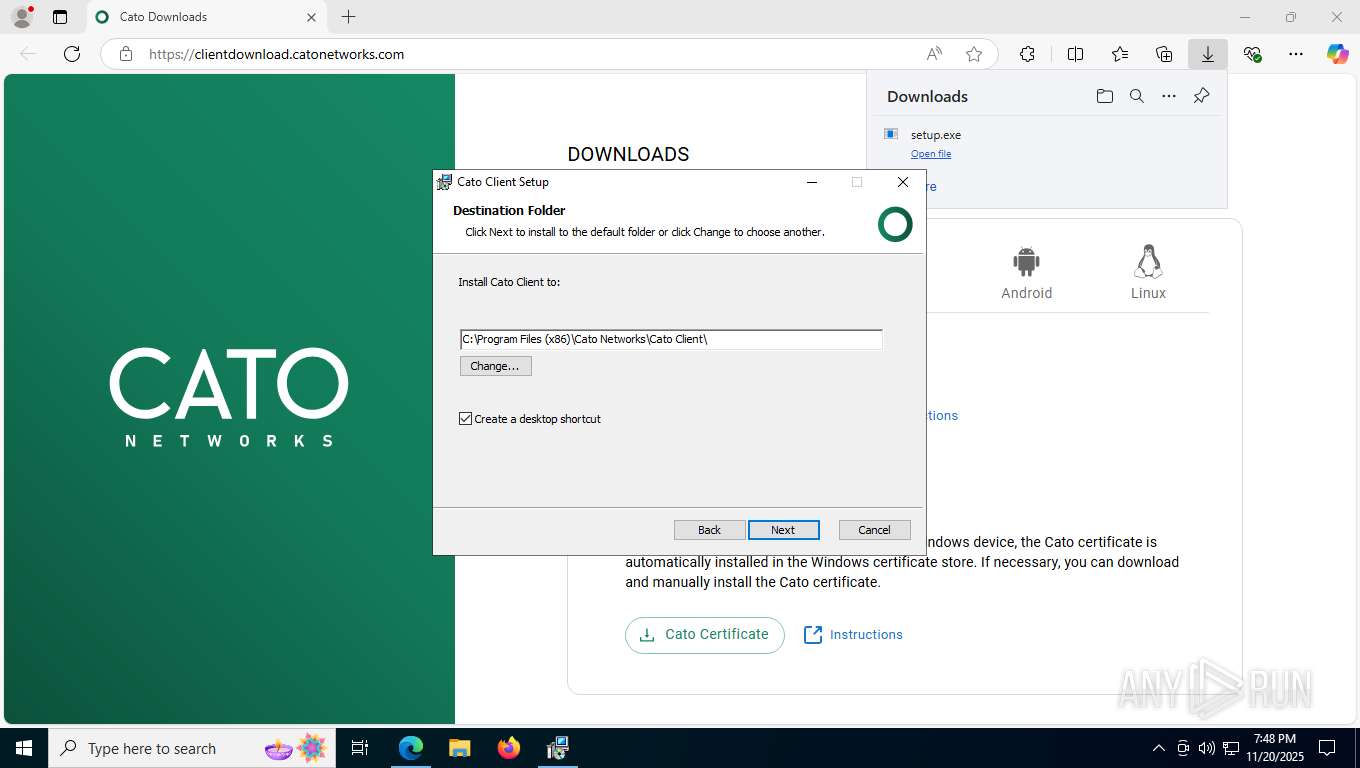Open Edge Settings and more menu

(x=1296, y=54)
